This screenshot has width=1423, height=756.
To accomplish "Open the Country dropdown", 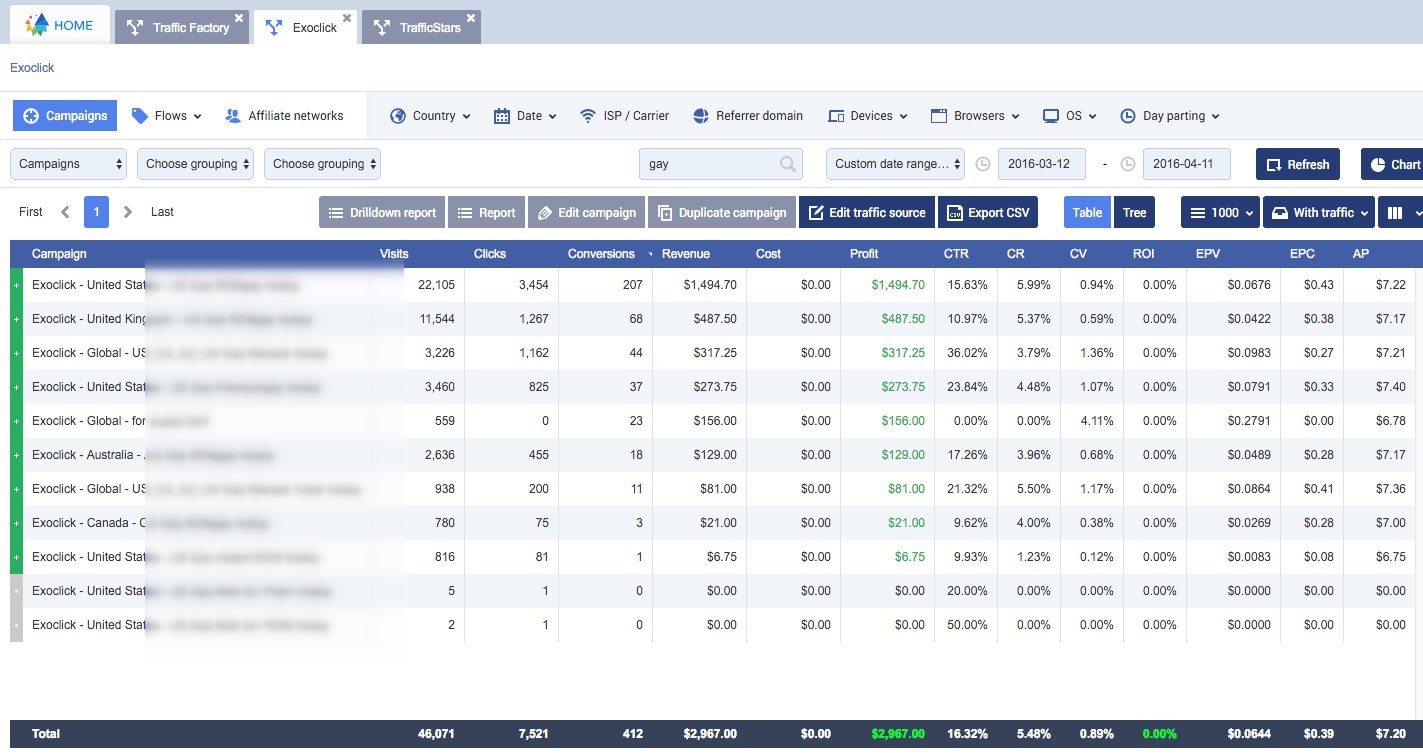I will 430,116.
